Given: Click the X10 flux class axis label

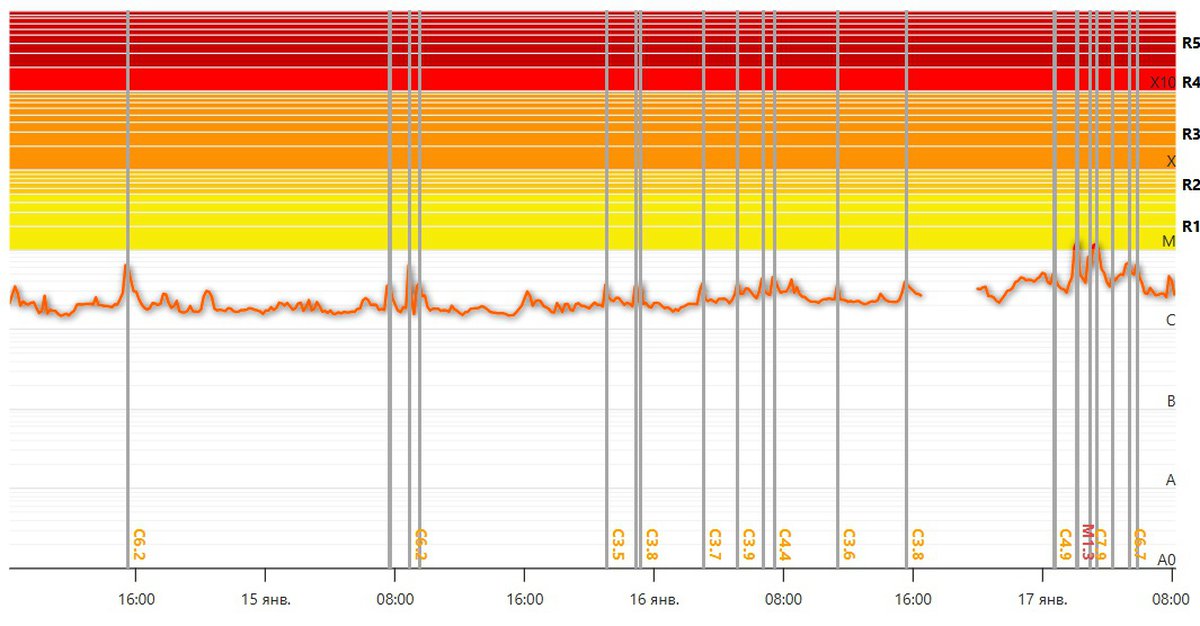Looking at the screenshot, I should click(1162, 83).
